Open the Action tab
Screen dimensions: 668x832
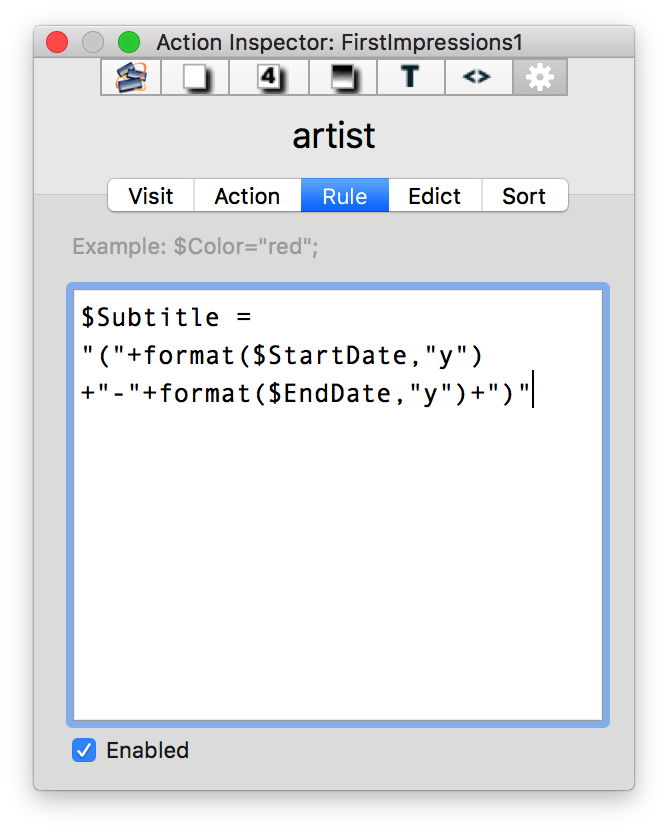[247, 196]
